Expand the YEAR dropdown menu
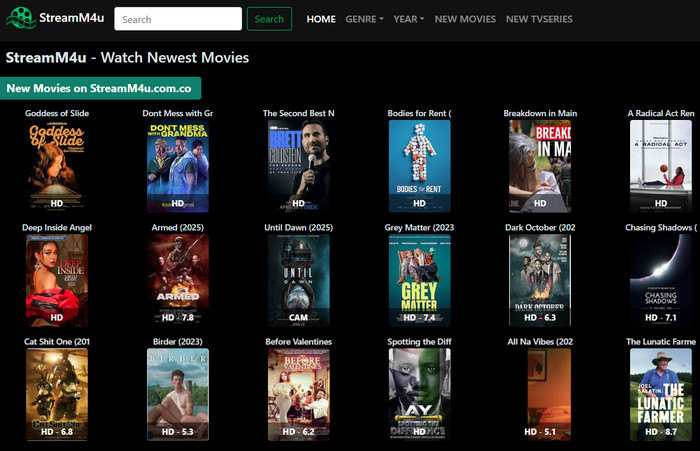 (x=408, y=19)
